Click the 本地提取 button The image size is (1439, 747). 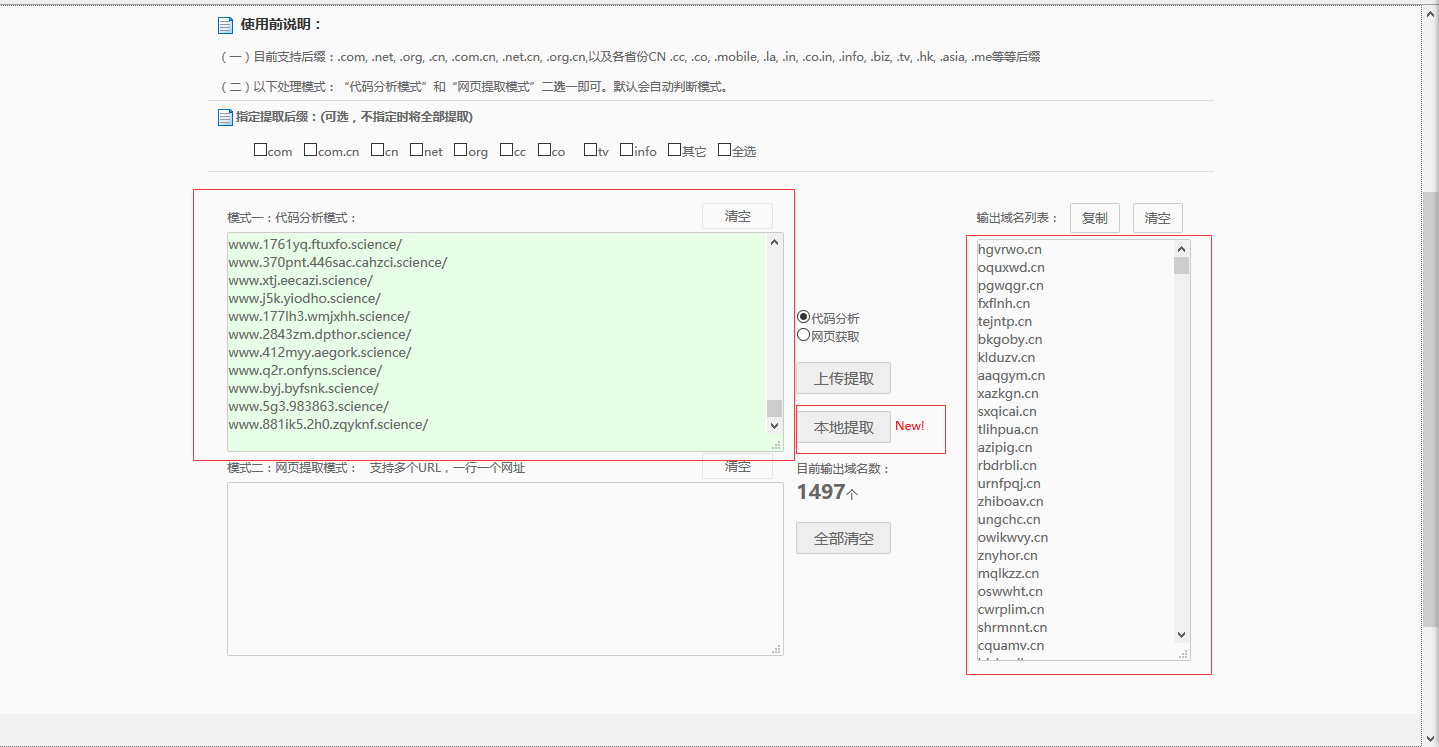pos(843,427)
